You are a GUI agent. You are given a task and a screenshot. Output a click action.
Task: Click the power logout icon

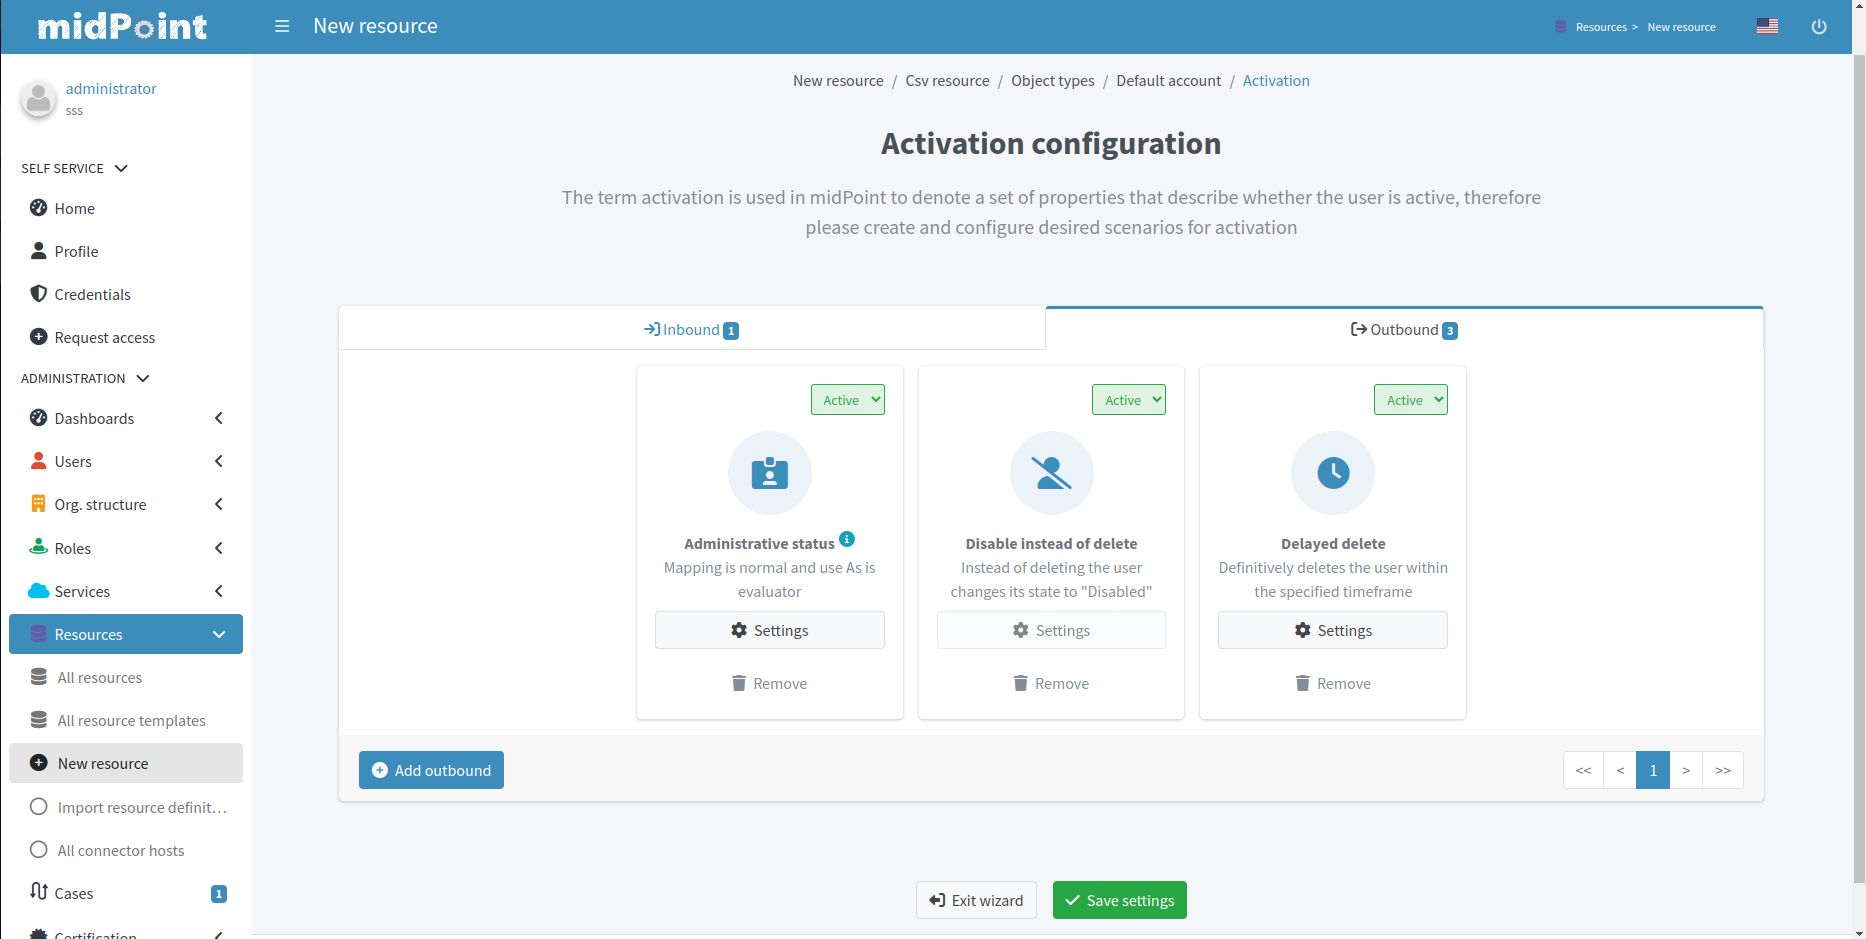coord(1818,27)
